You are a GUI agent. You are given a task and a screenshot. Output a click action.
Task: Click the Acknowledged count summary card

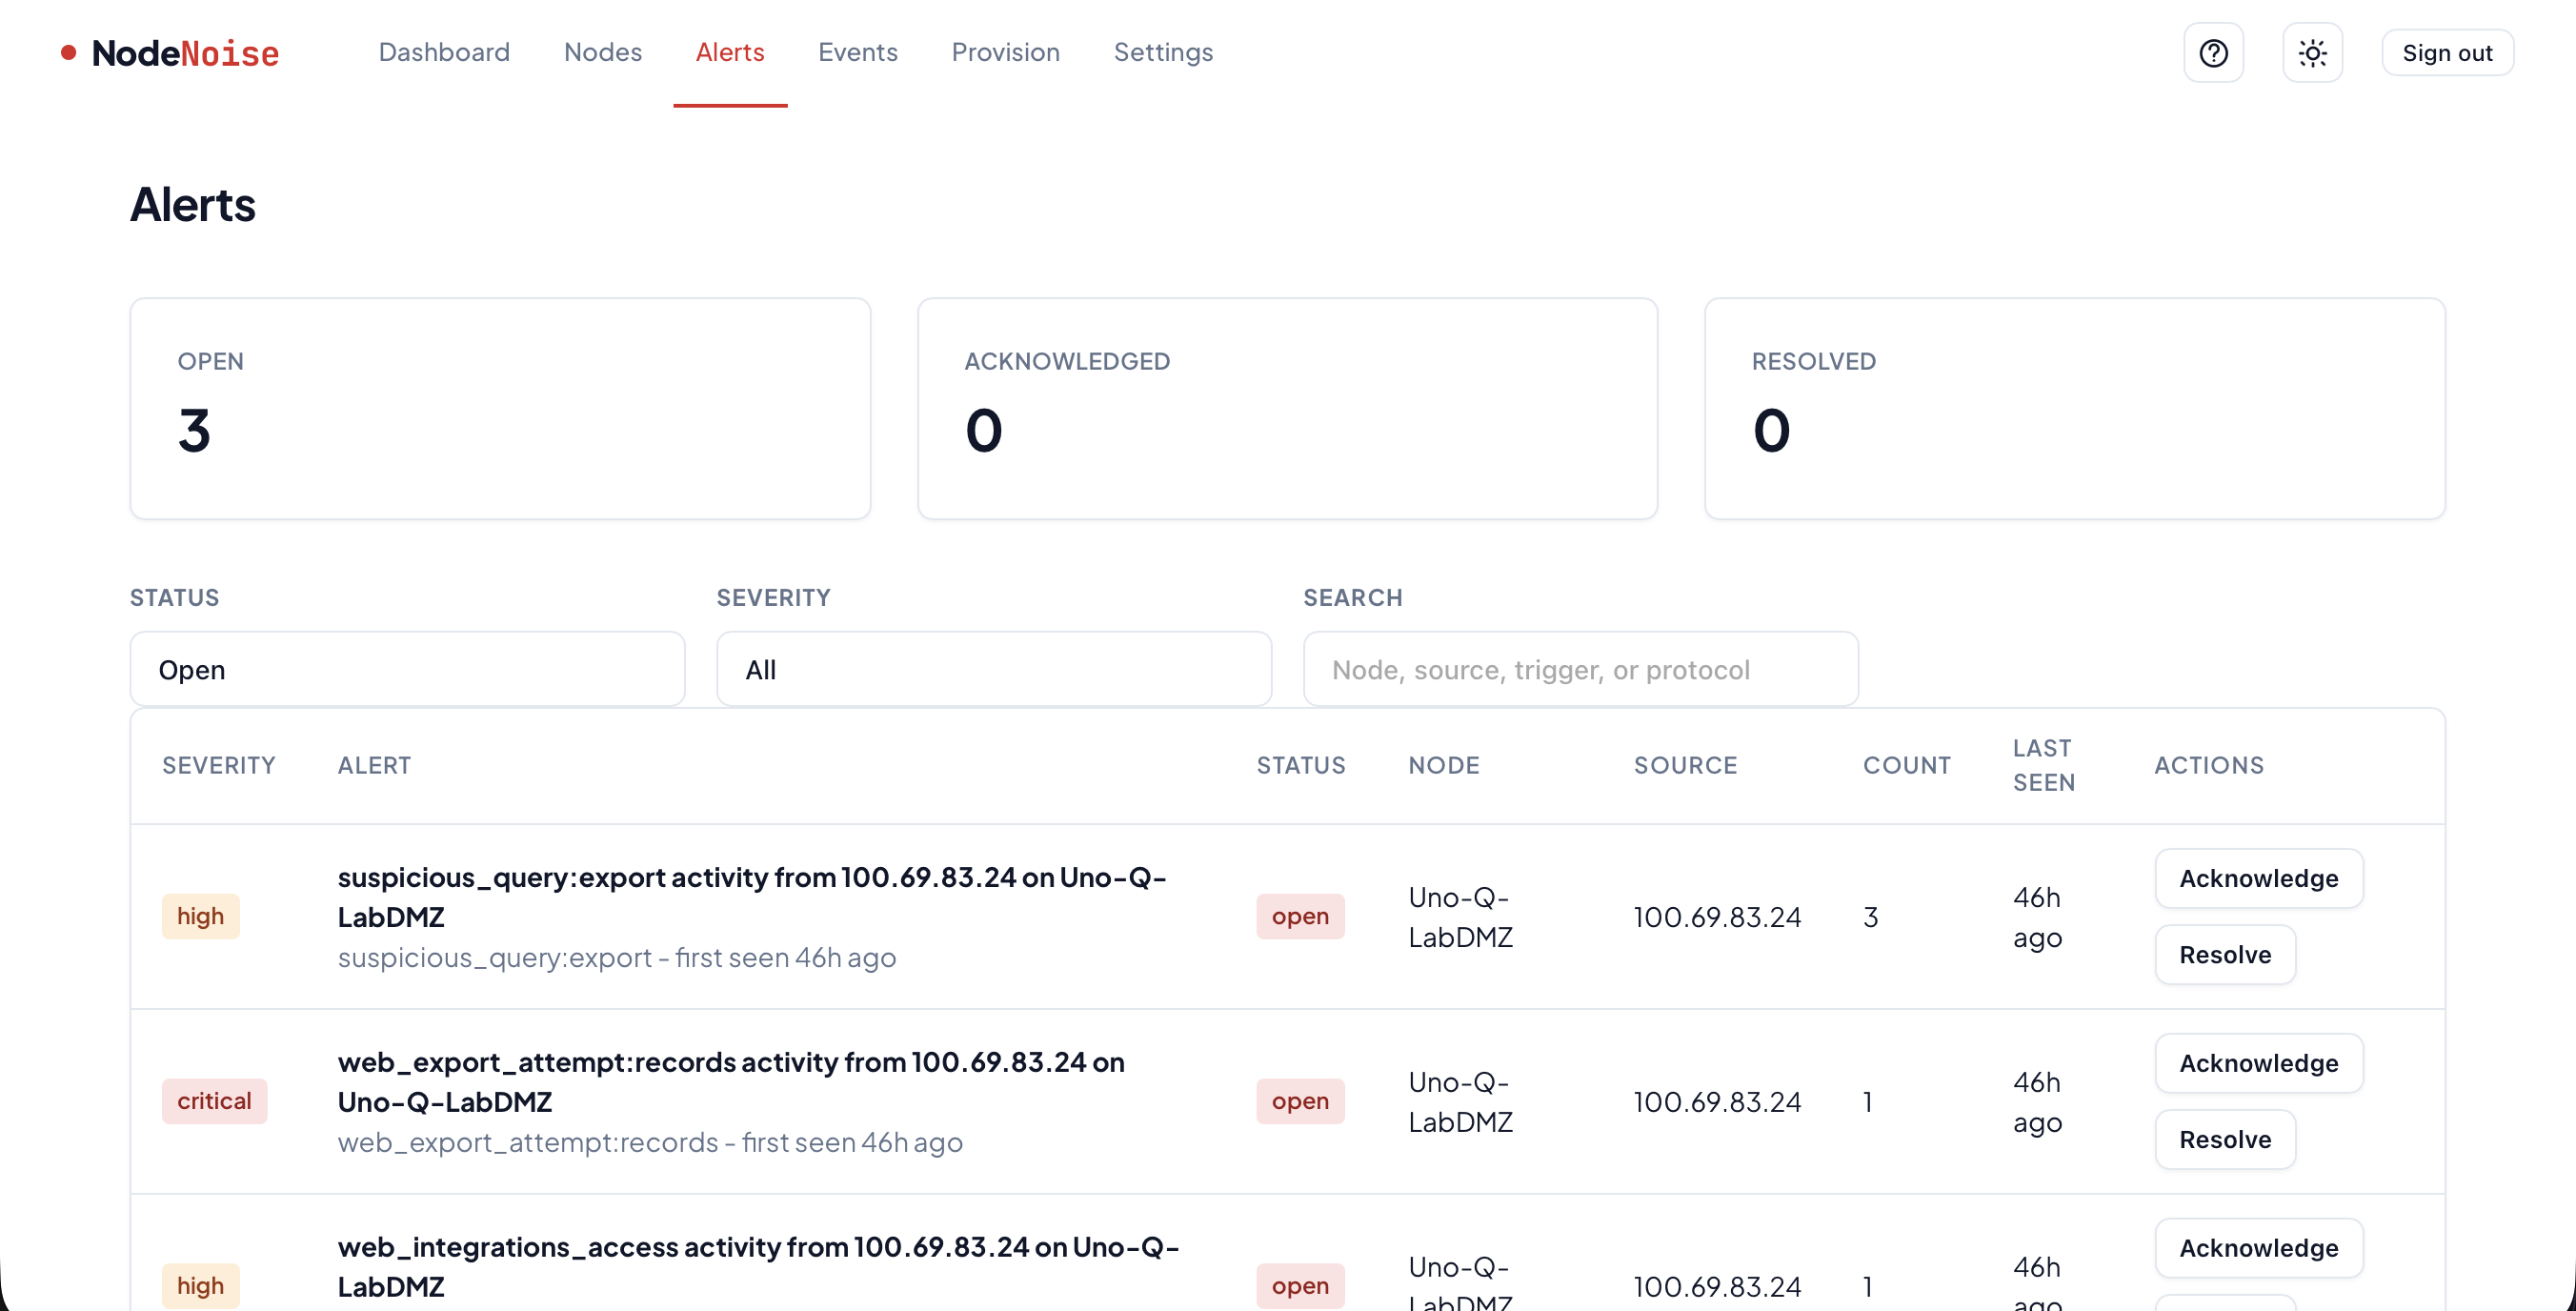tap(1287, 408)
